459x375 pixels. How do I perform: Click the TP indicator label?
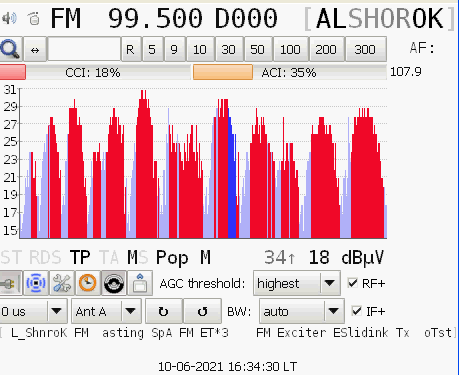pyautogui.click(x=80, y=257)
